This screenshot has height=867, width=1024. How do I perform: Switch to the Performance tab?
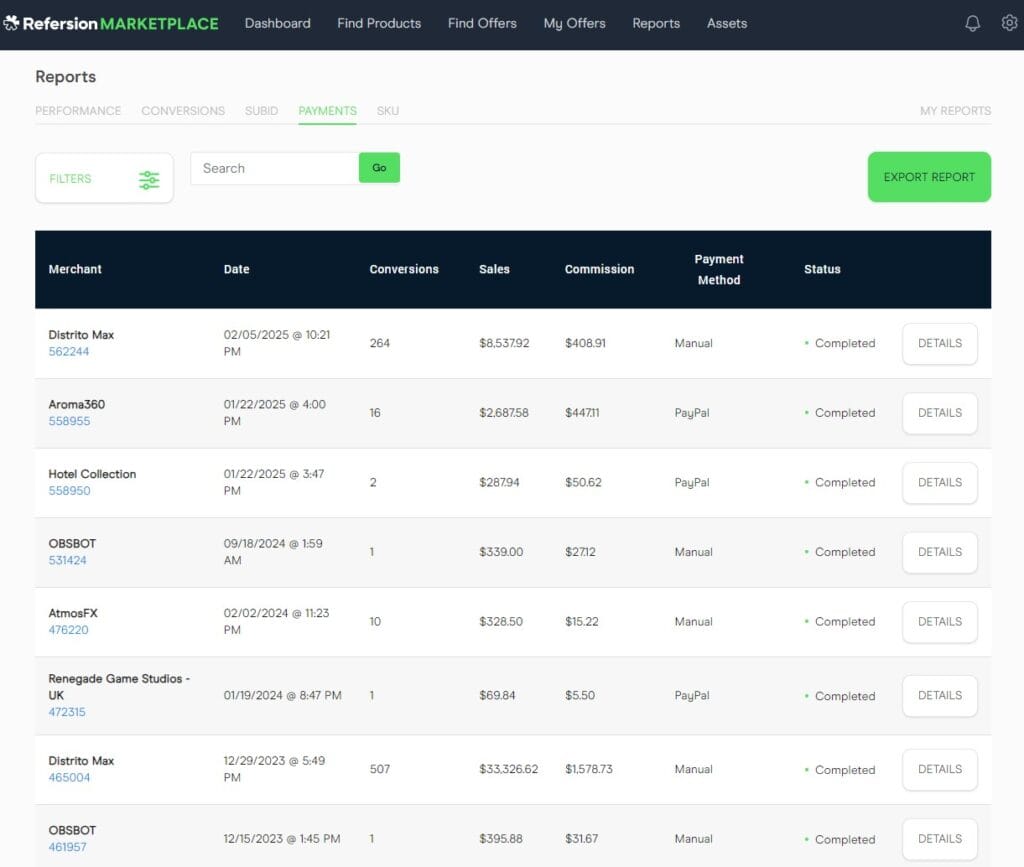[78, 111]
